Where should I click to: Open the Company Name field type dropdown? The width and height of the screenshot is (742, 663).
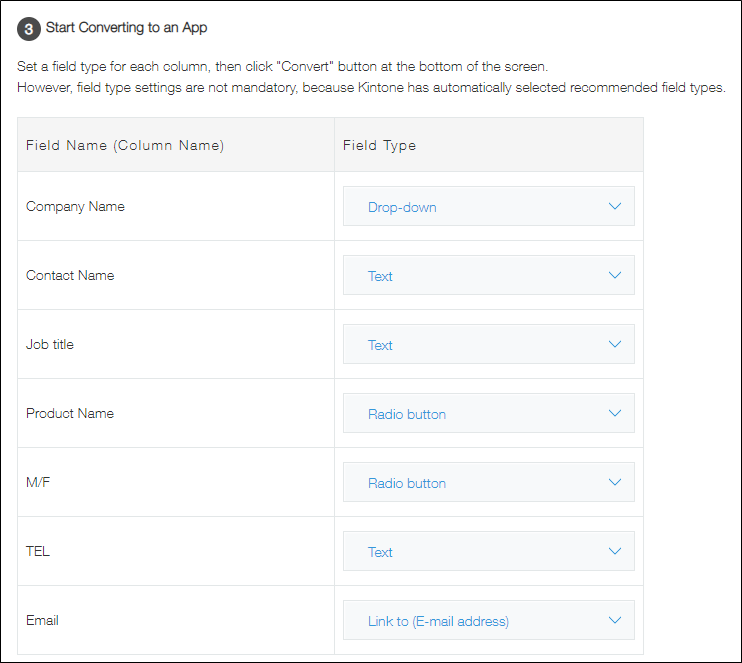coord(488,207)
